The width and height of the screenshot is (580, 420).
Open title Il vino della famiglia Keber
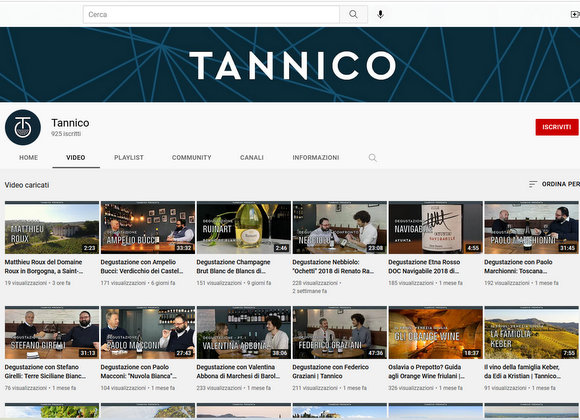point(522,372)
